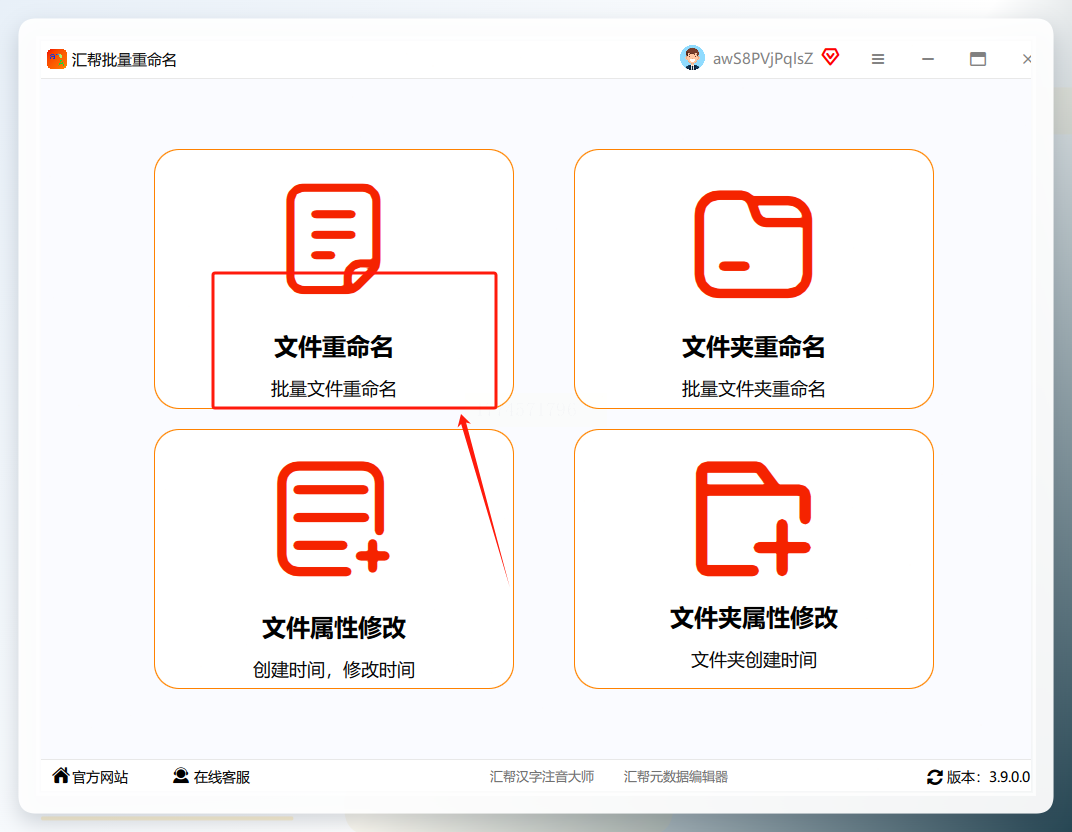The height and width of the screenshot is (832, 1072).
Task: Click the 汇帮批量重命名 window title
Action: click(124, 59)
